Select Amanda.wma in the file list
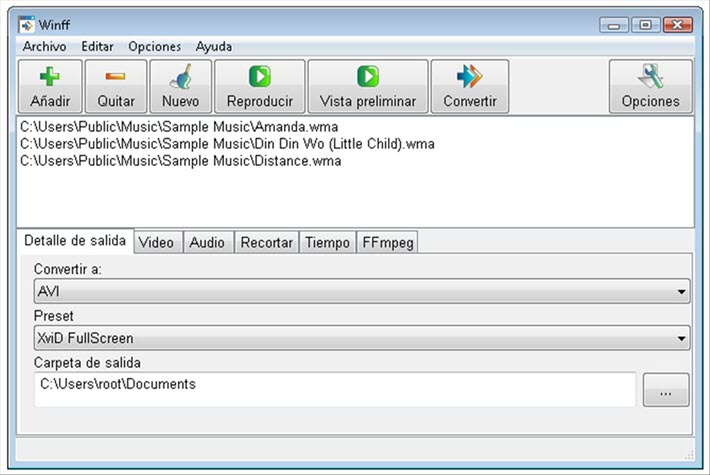 click(x=179, y=127)
